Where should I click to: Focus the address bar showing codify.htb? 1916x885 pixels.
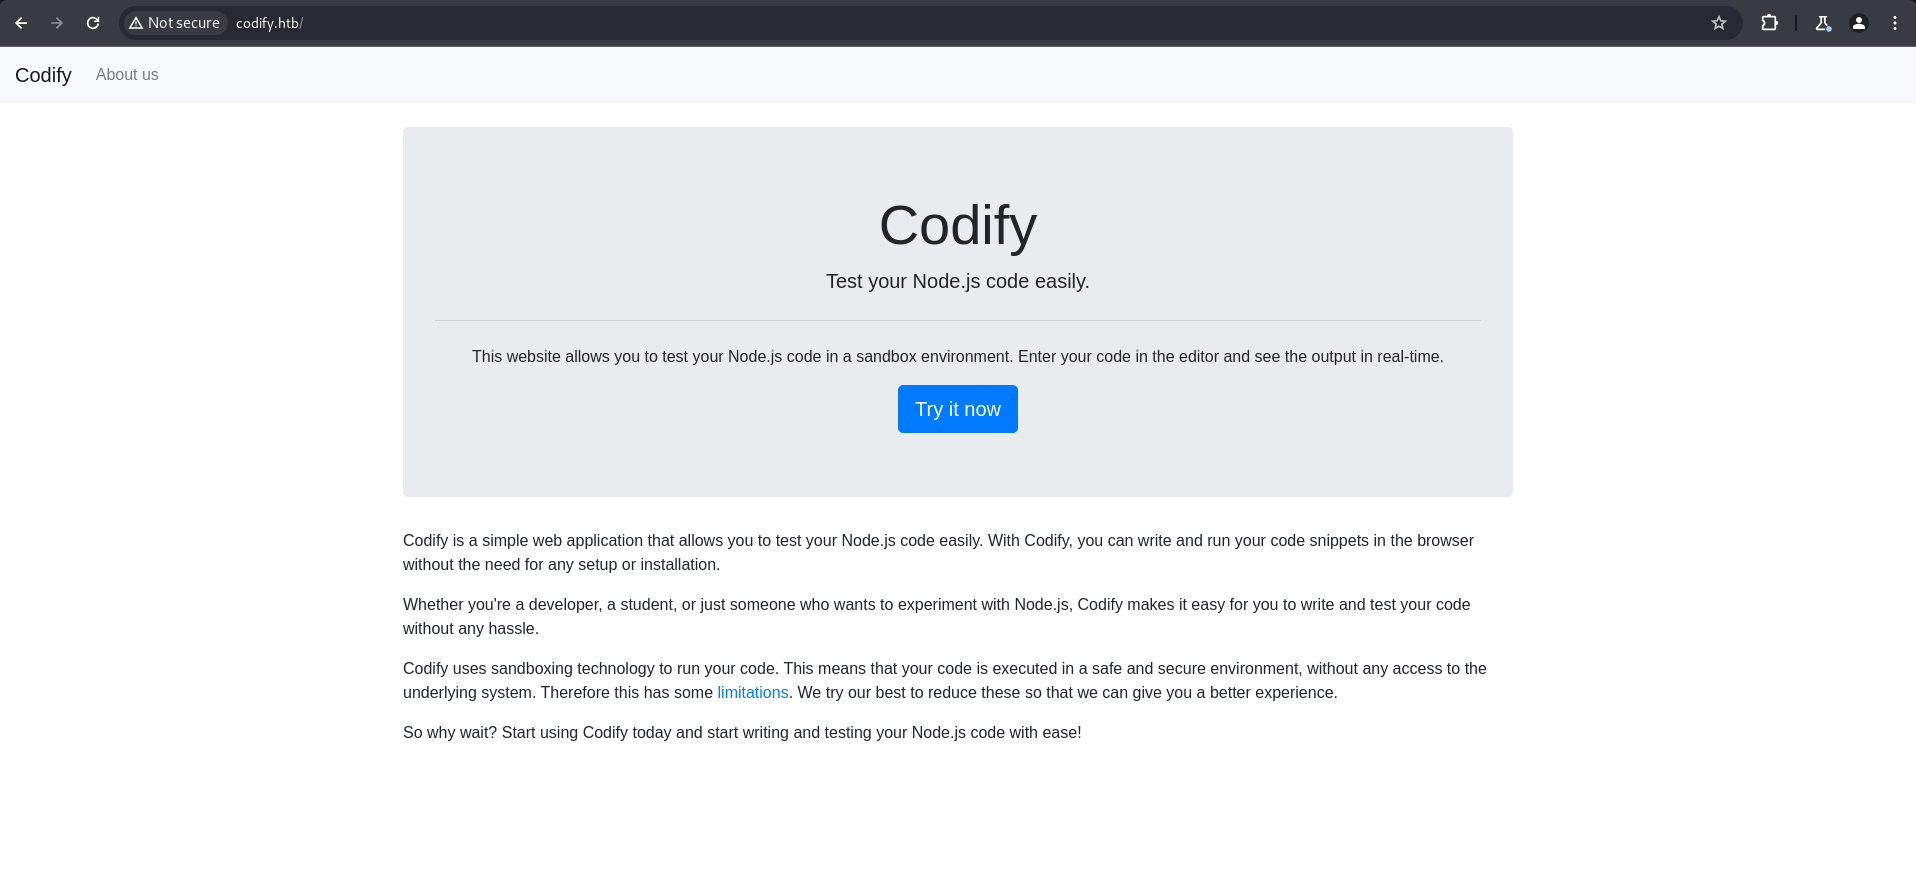click(900, 23)
